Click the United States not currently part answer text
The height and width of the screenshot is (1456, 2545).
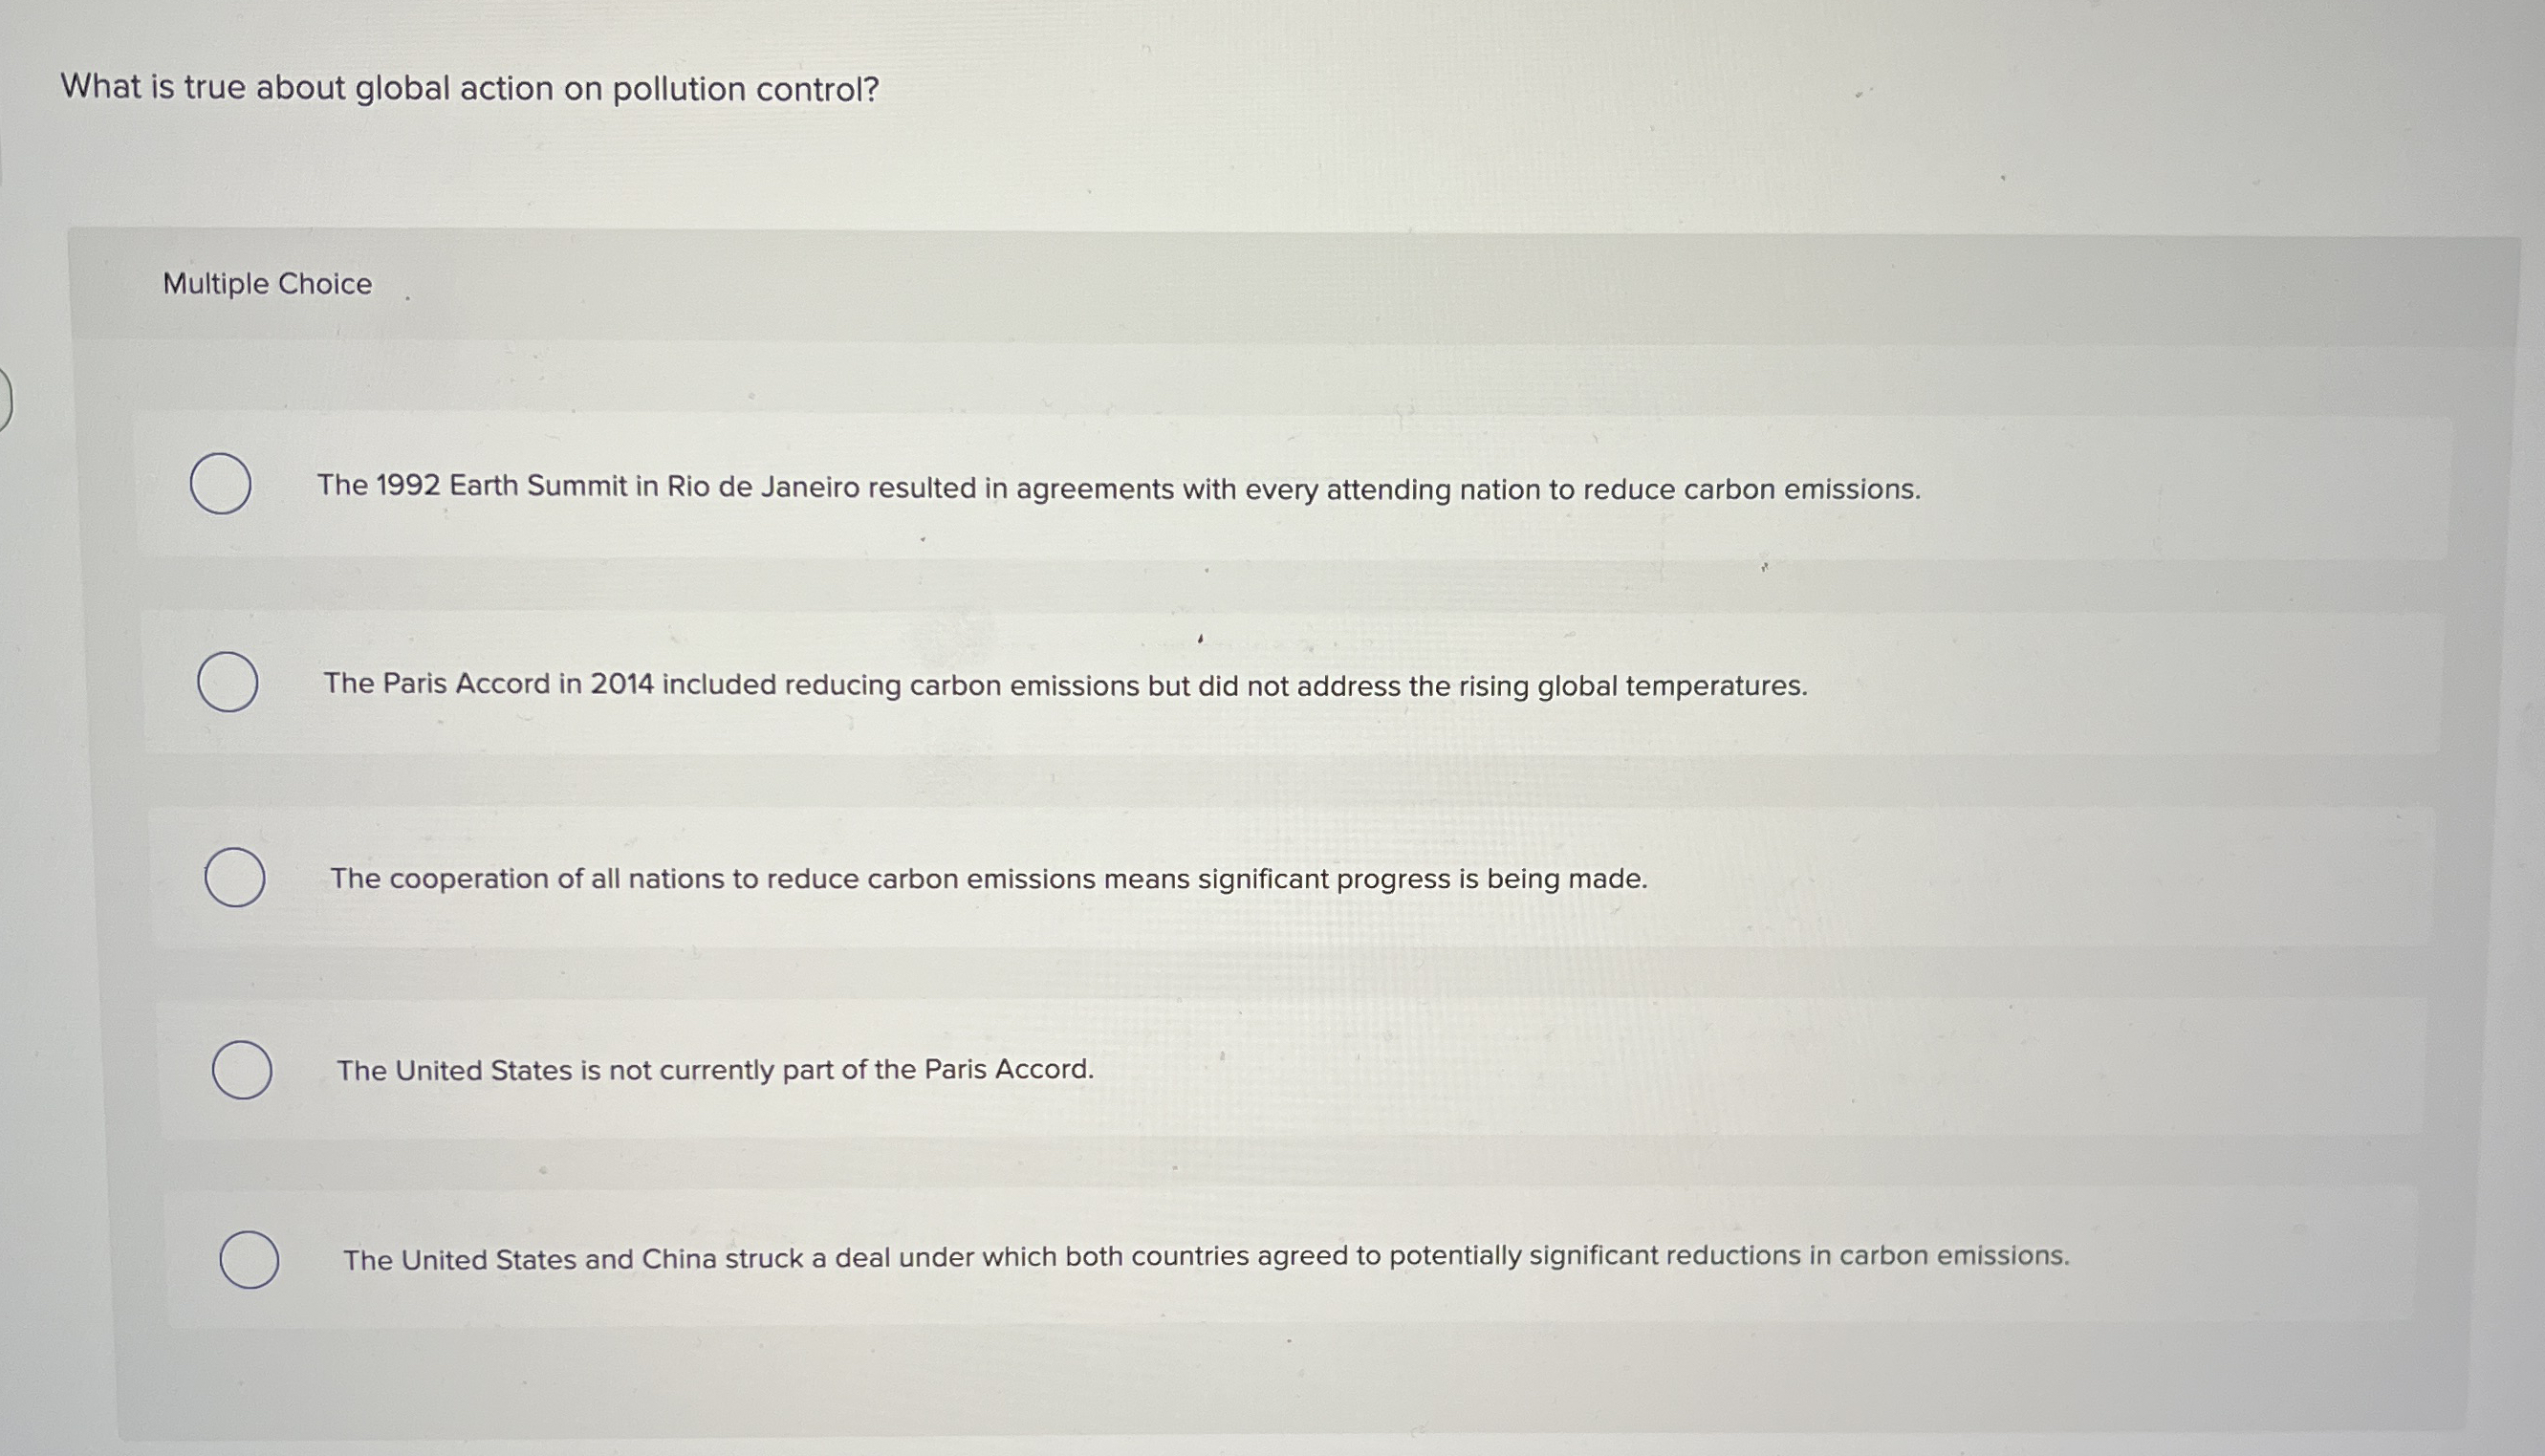(x=715, y=1070)
